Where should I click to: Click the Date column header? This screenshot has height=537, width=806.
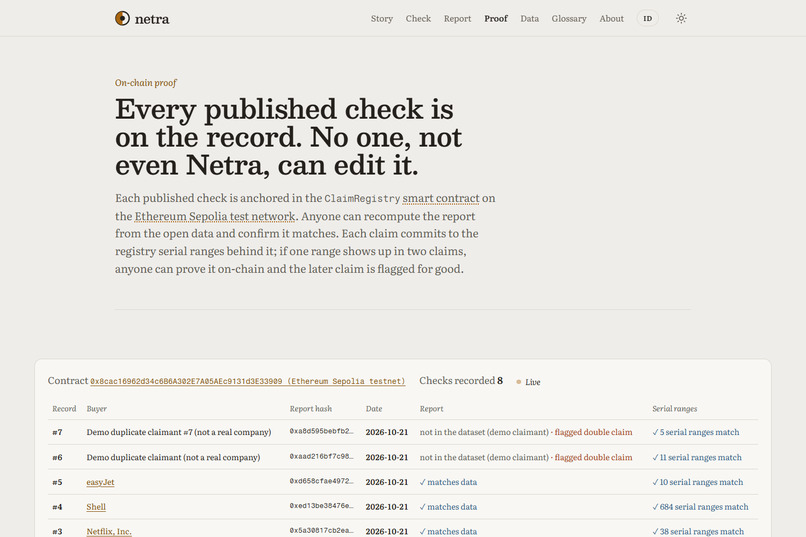click(x=374, y=409)
